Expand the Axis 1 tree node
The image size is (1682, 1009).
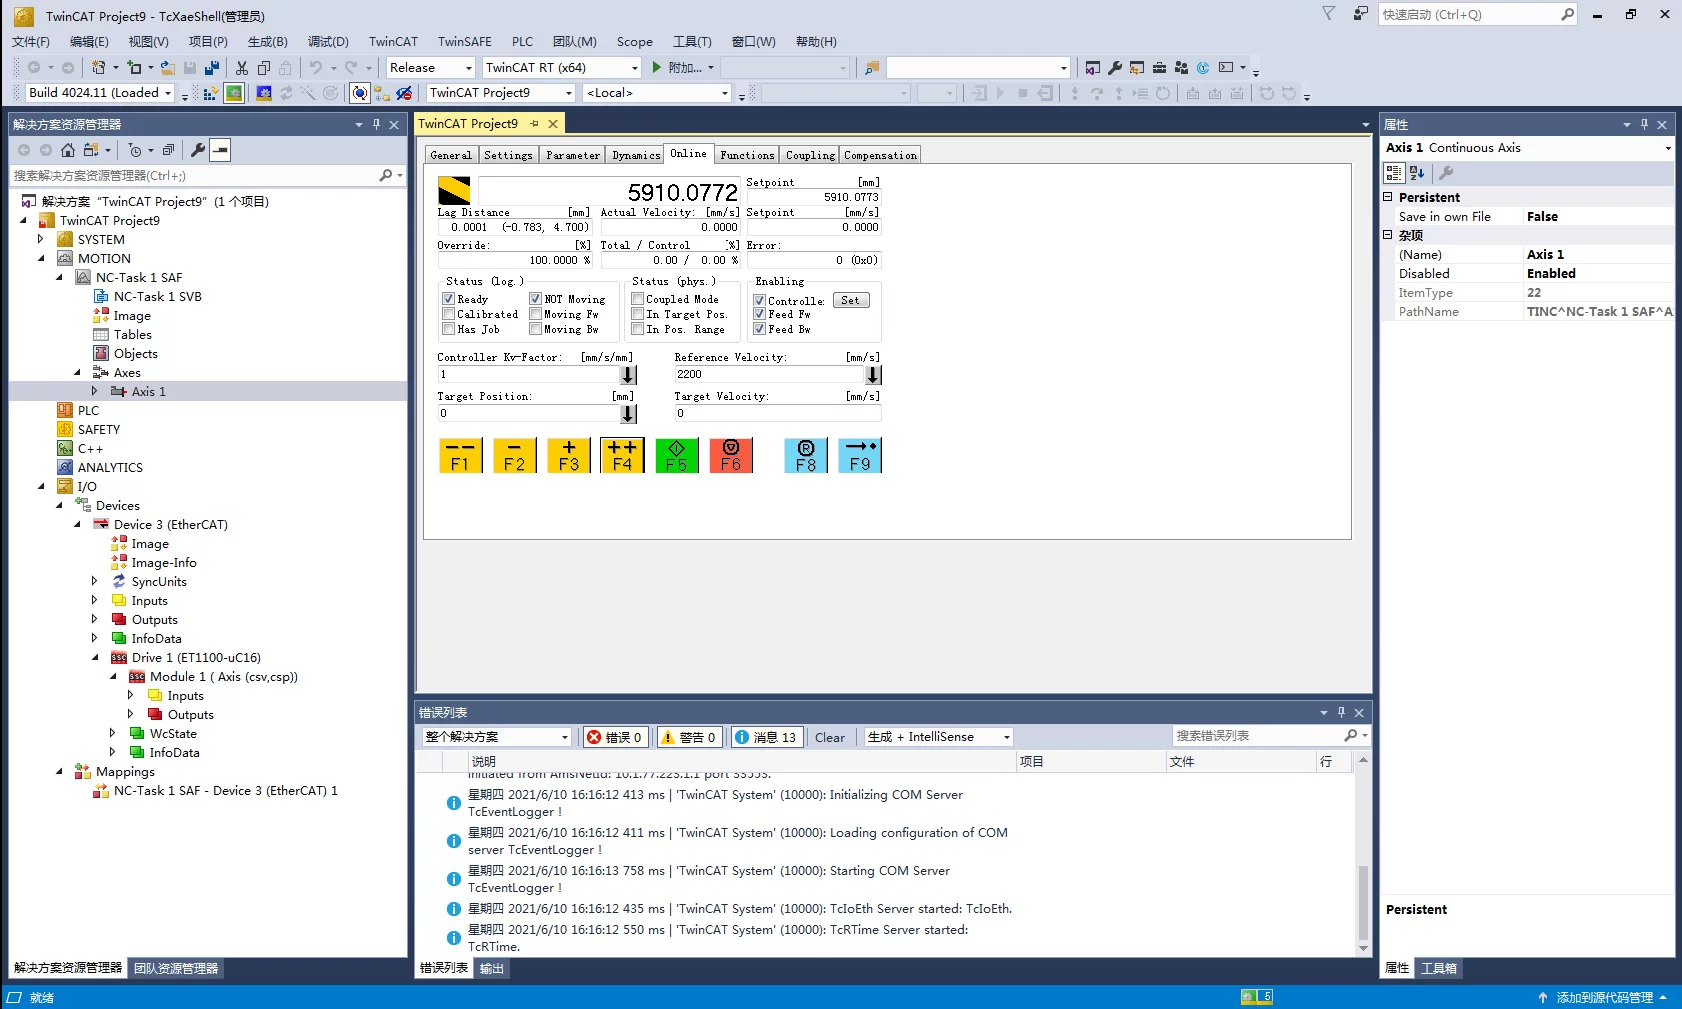[95, 391]
